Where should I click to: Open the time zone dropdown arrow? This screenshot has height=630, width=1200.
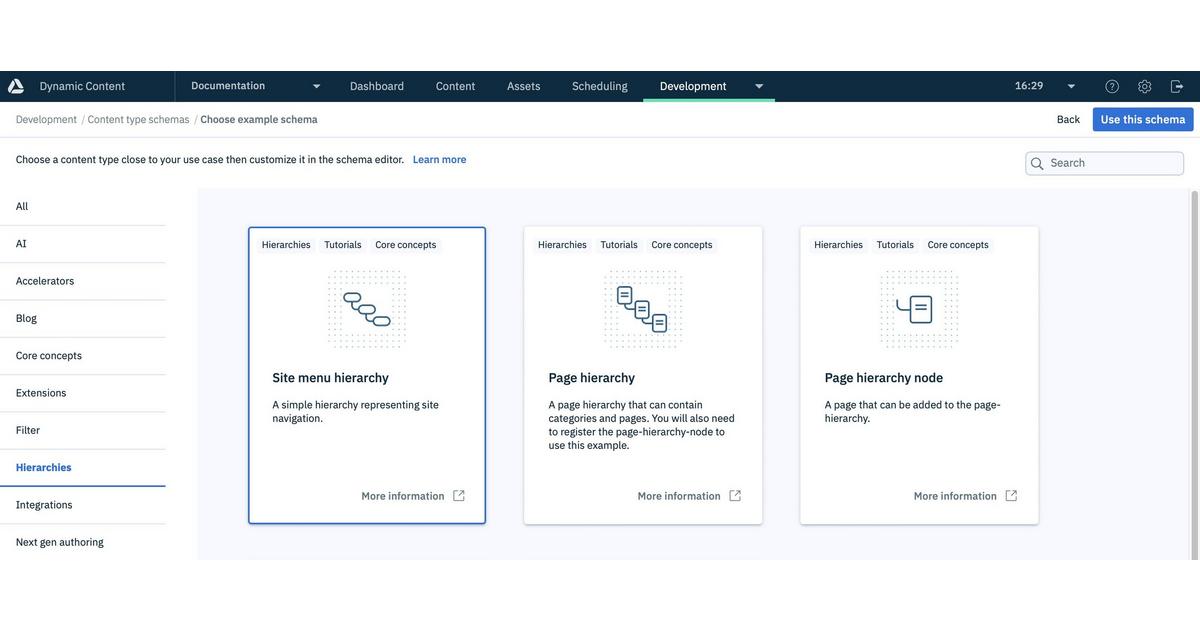(x=1071, y=86)
